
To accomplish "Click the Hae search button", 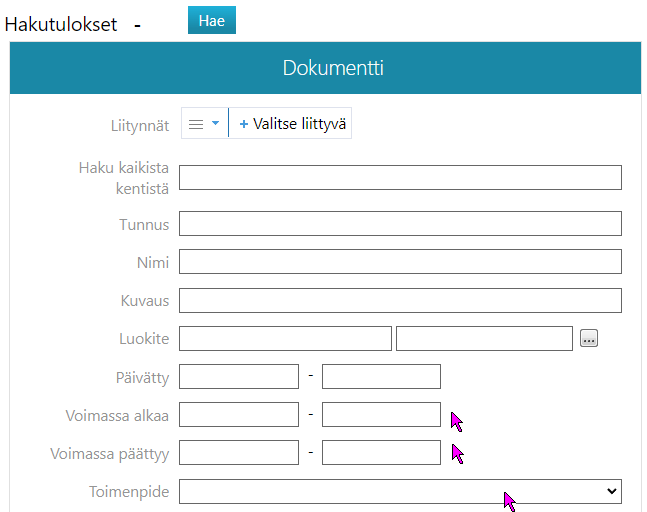I will pos(211,20).
